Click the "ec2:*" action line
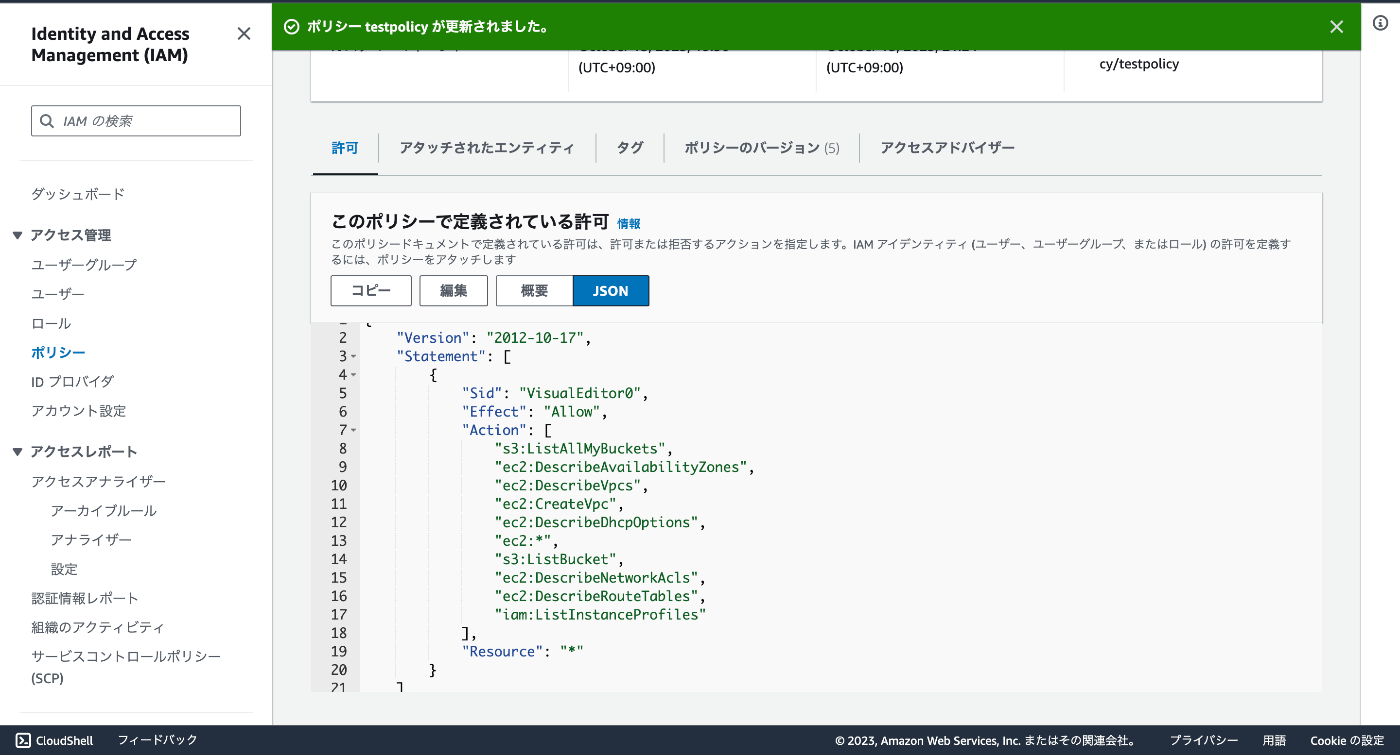 (526, 541)
